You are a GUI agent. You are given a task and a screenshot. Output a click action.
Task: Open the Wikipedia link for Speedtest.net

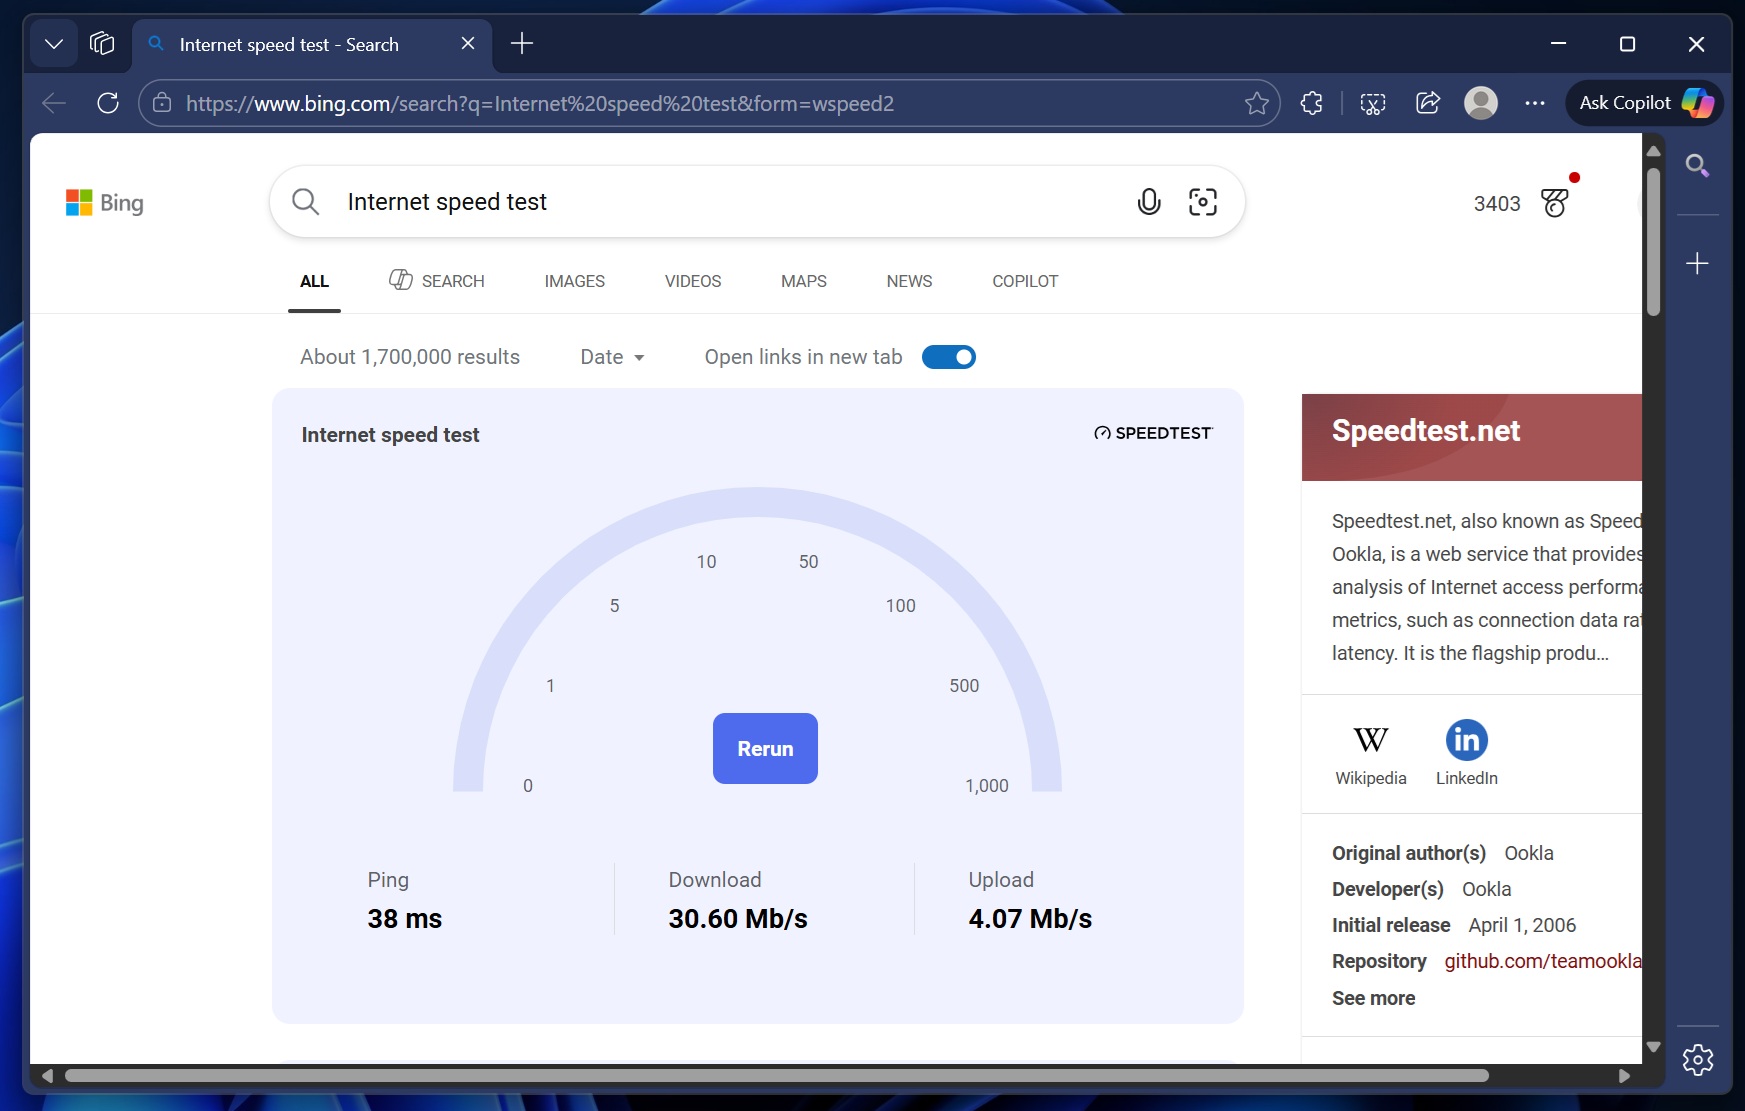pos(1370,752)
